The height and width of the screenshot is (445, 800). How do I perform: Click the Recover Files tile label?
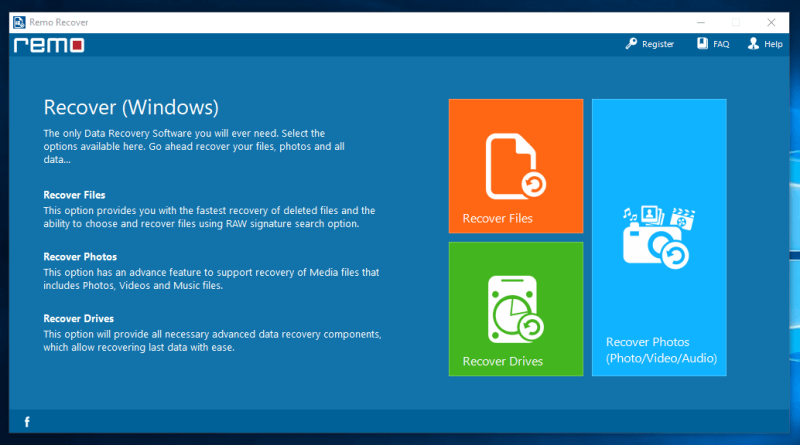[x=497, y=218]
